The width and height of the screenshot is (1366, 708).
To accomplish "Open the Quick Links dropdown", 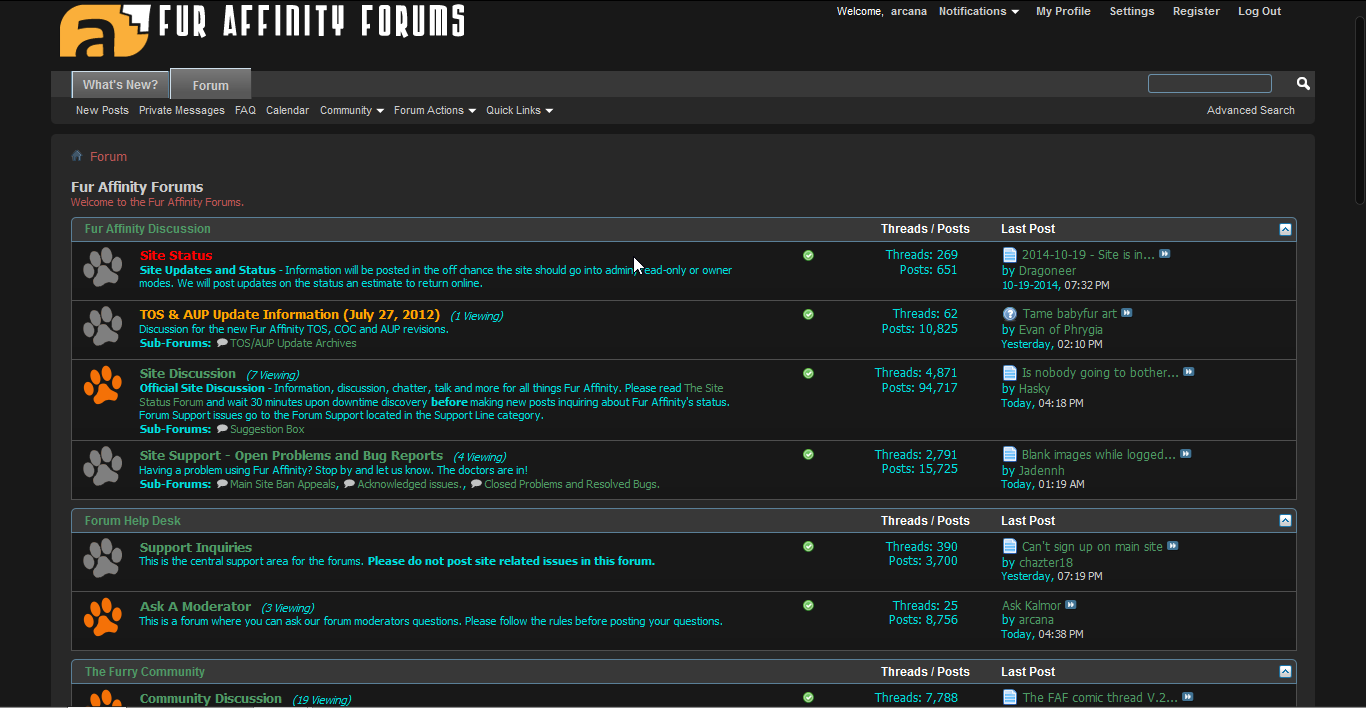I will point(518,110).
